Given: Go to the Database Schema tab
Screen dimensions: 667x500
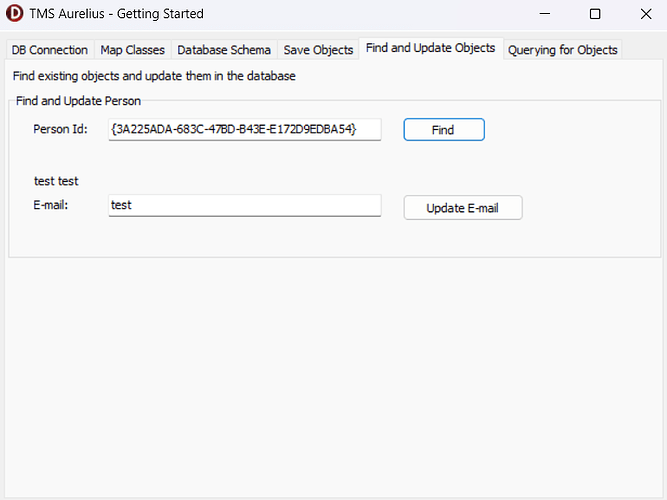Looking at the screenshot, I should click(x=224, y=50).
